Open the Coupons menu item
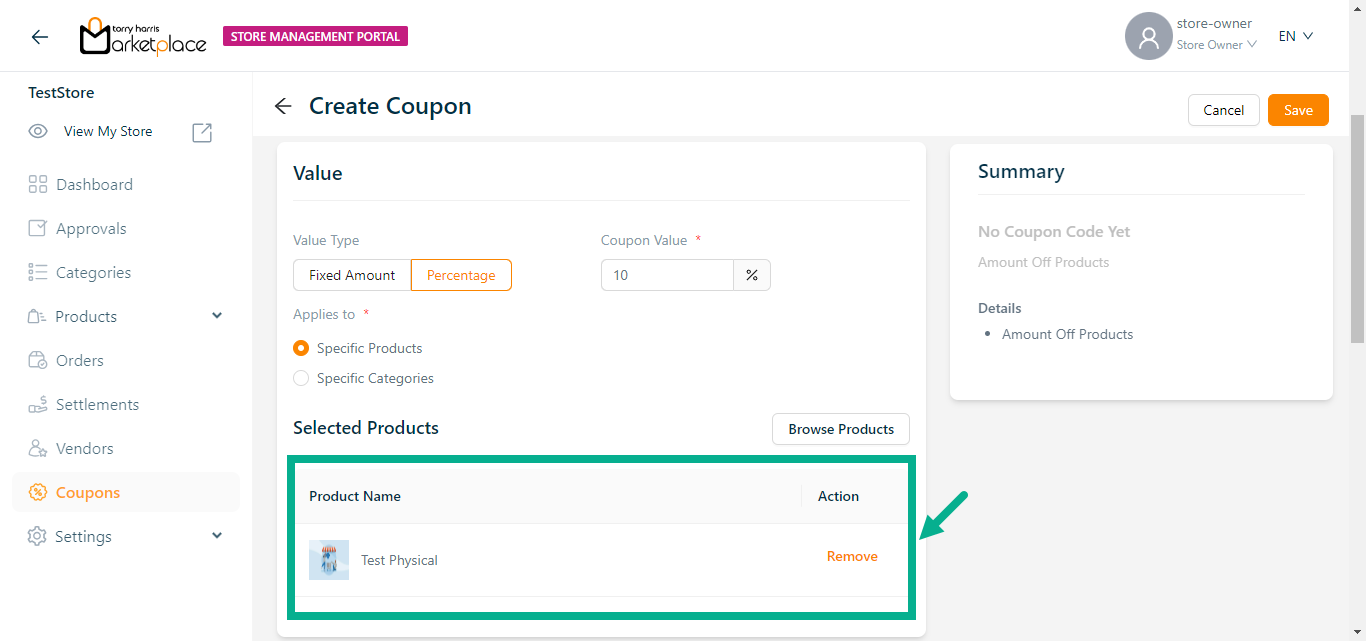1366x641 pixels. 88,492
